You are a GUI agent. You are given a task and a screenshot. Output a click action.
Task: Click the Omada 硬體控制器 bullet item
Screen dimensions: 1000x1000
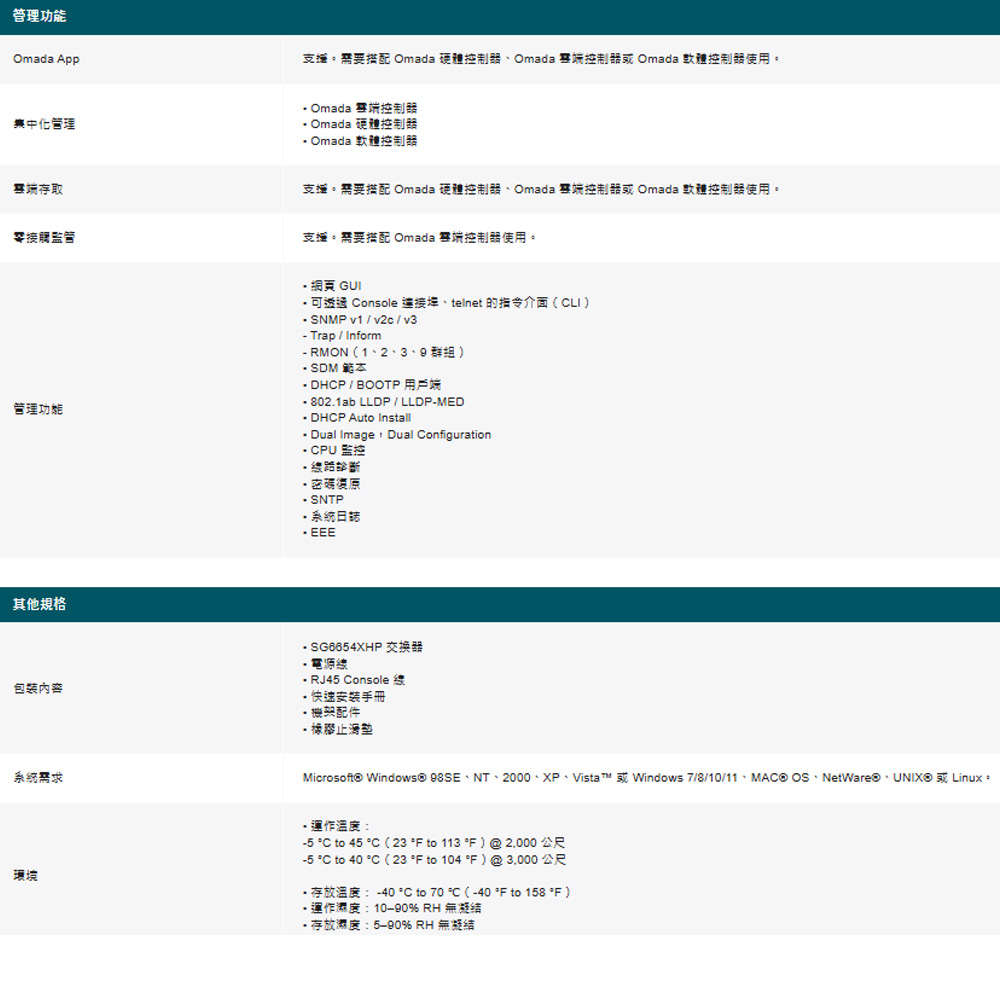[363, 124]
